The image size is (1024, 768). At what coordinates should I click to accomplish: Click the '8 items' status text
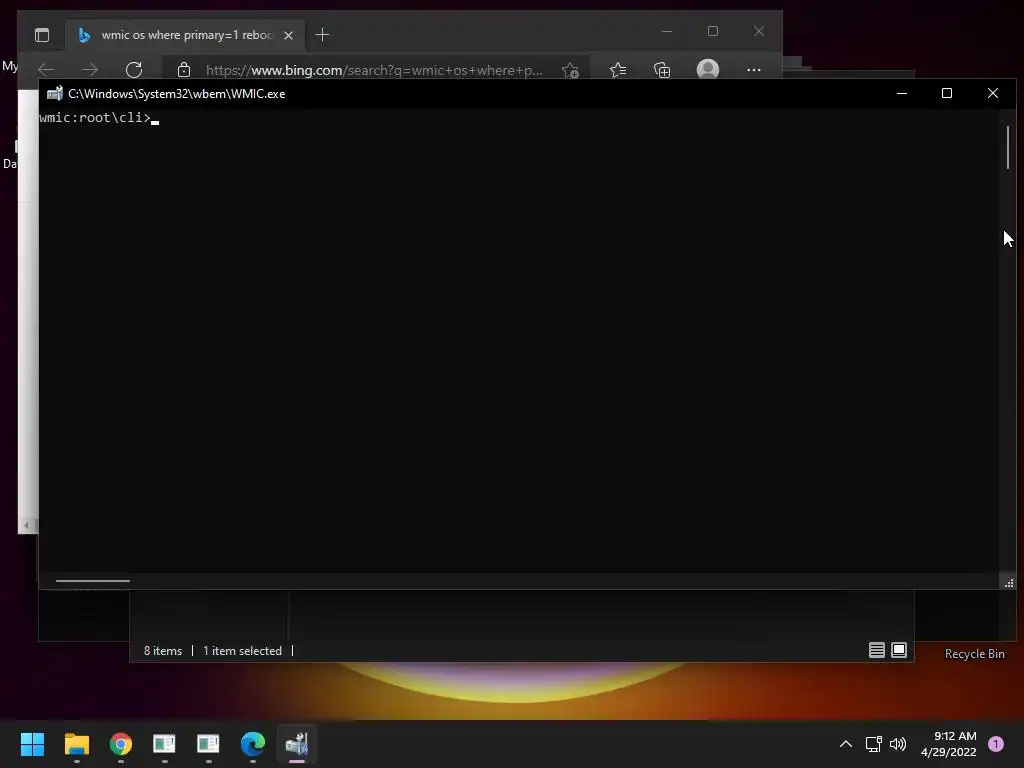pyautogui.click(x=163, y=650)
